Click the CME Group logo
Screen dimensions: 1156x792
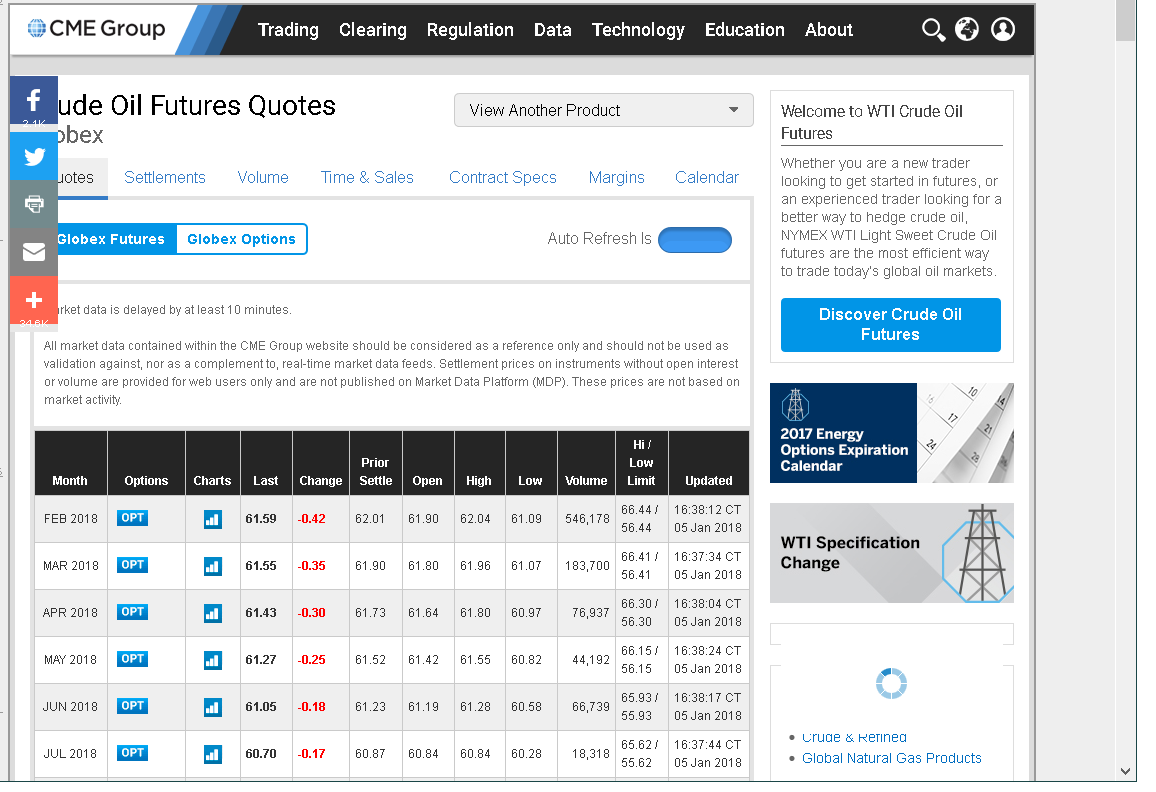97,28
